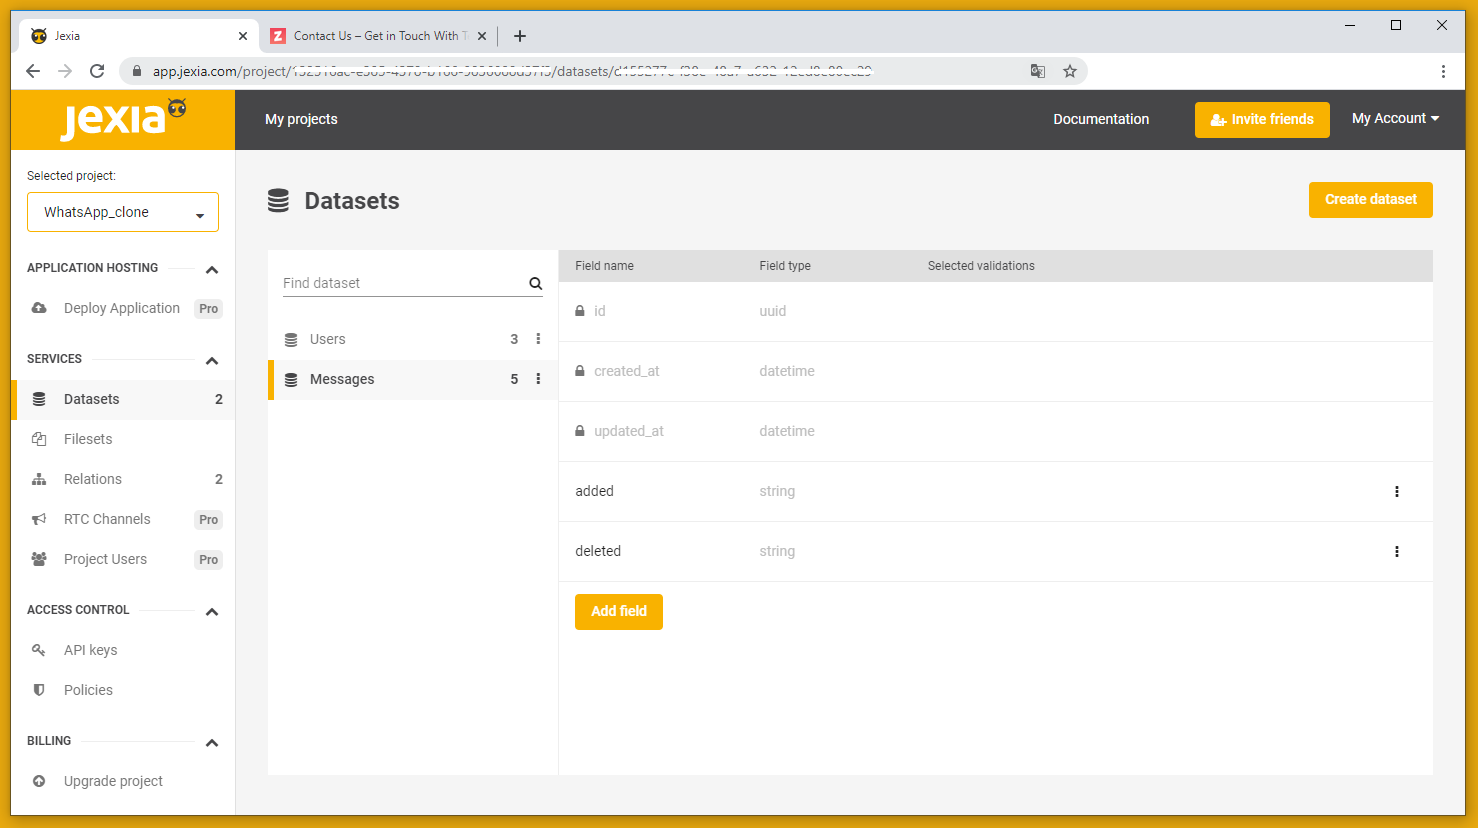The height and width of the screenshot is (828, 1478).
Task: Open options for the added field
Action: click(1397, 491)
